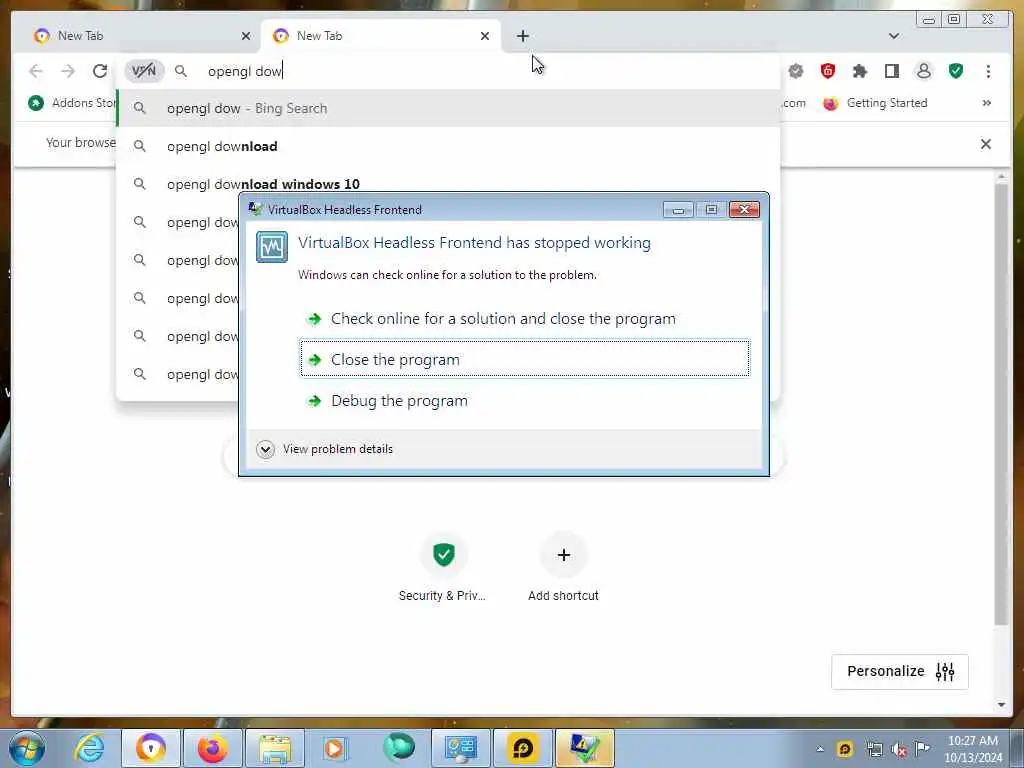Click the scrollbar down arrow
This screenshot has height=768, width=1024.
1000,704
